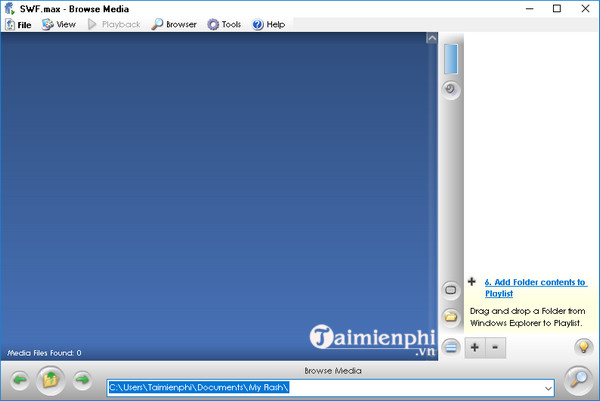
Task: Click the SWF.max title bar app icon
Action: pos(9,8)
